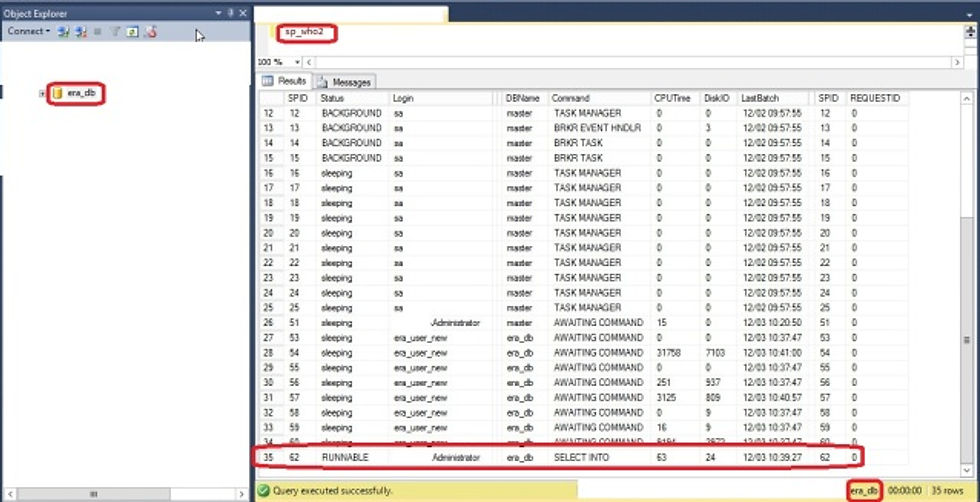Click the Object Explorer scrollbar left arrow

point(9,494)
